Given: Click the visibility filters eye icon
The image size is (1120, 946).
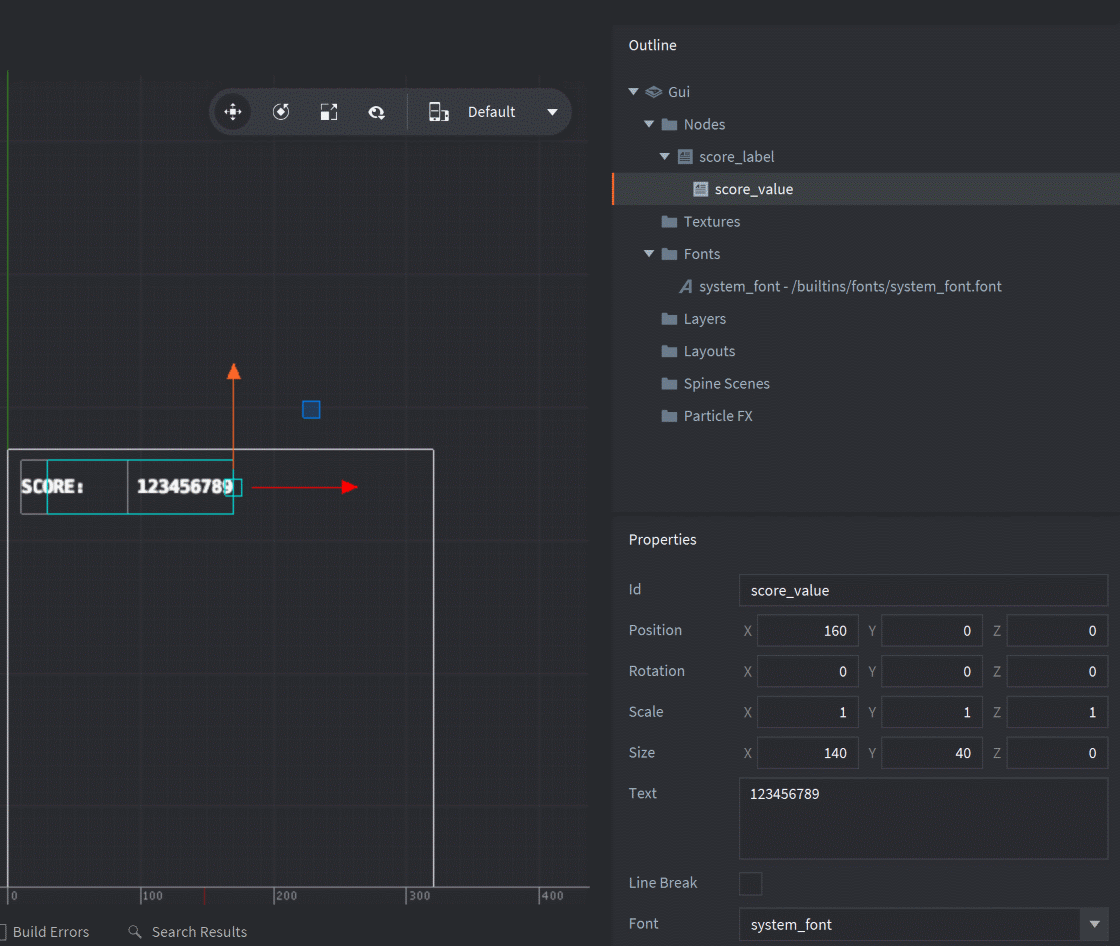Looking at the screenshot, I should (x=377, y=112).
